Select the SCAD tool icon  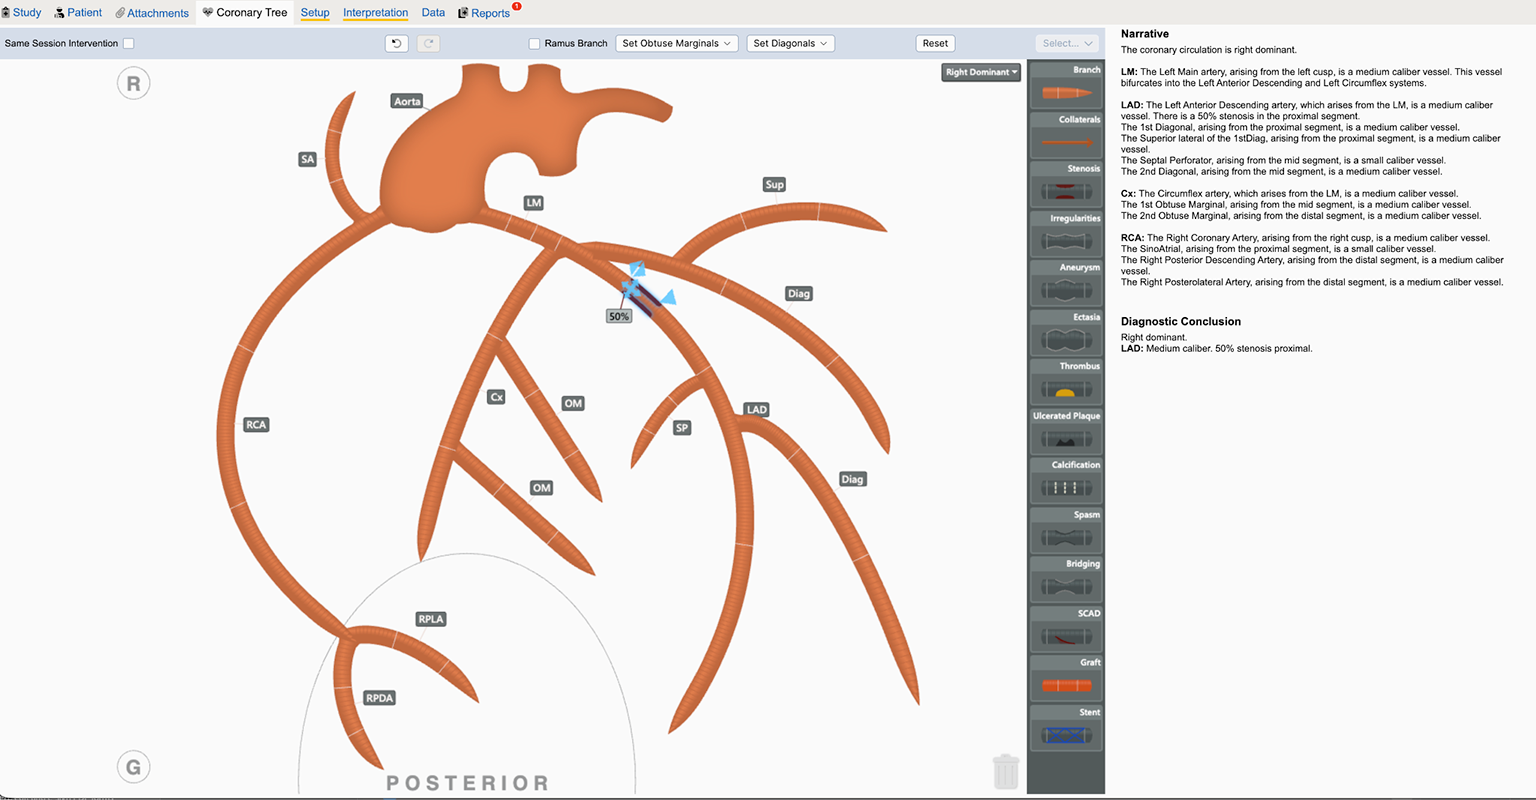[x=1066, y=636]
